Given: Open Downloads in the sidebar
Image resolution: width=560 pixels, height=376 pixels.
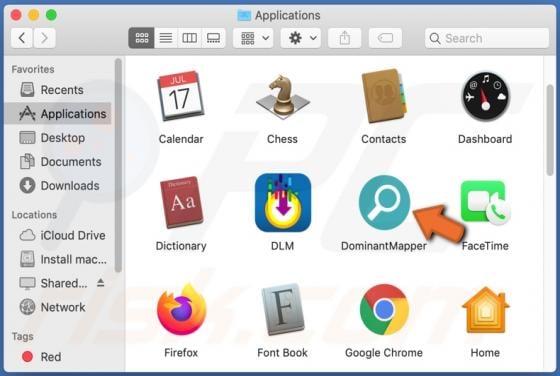Looking at the screenshot, I should tap(58, 186).
